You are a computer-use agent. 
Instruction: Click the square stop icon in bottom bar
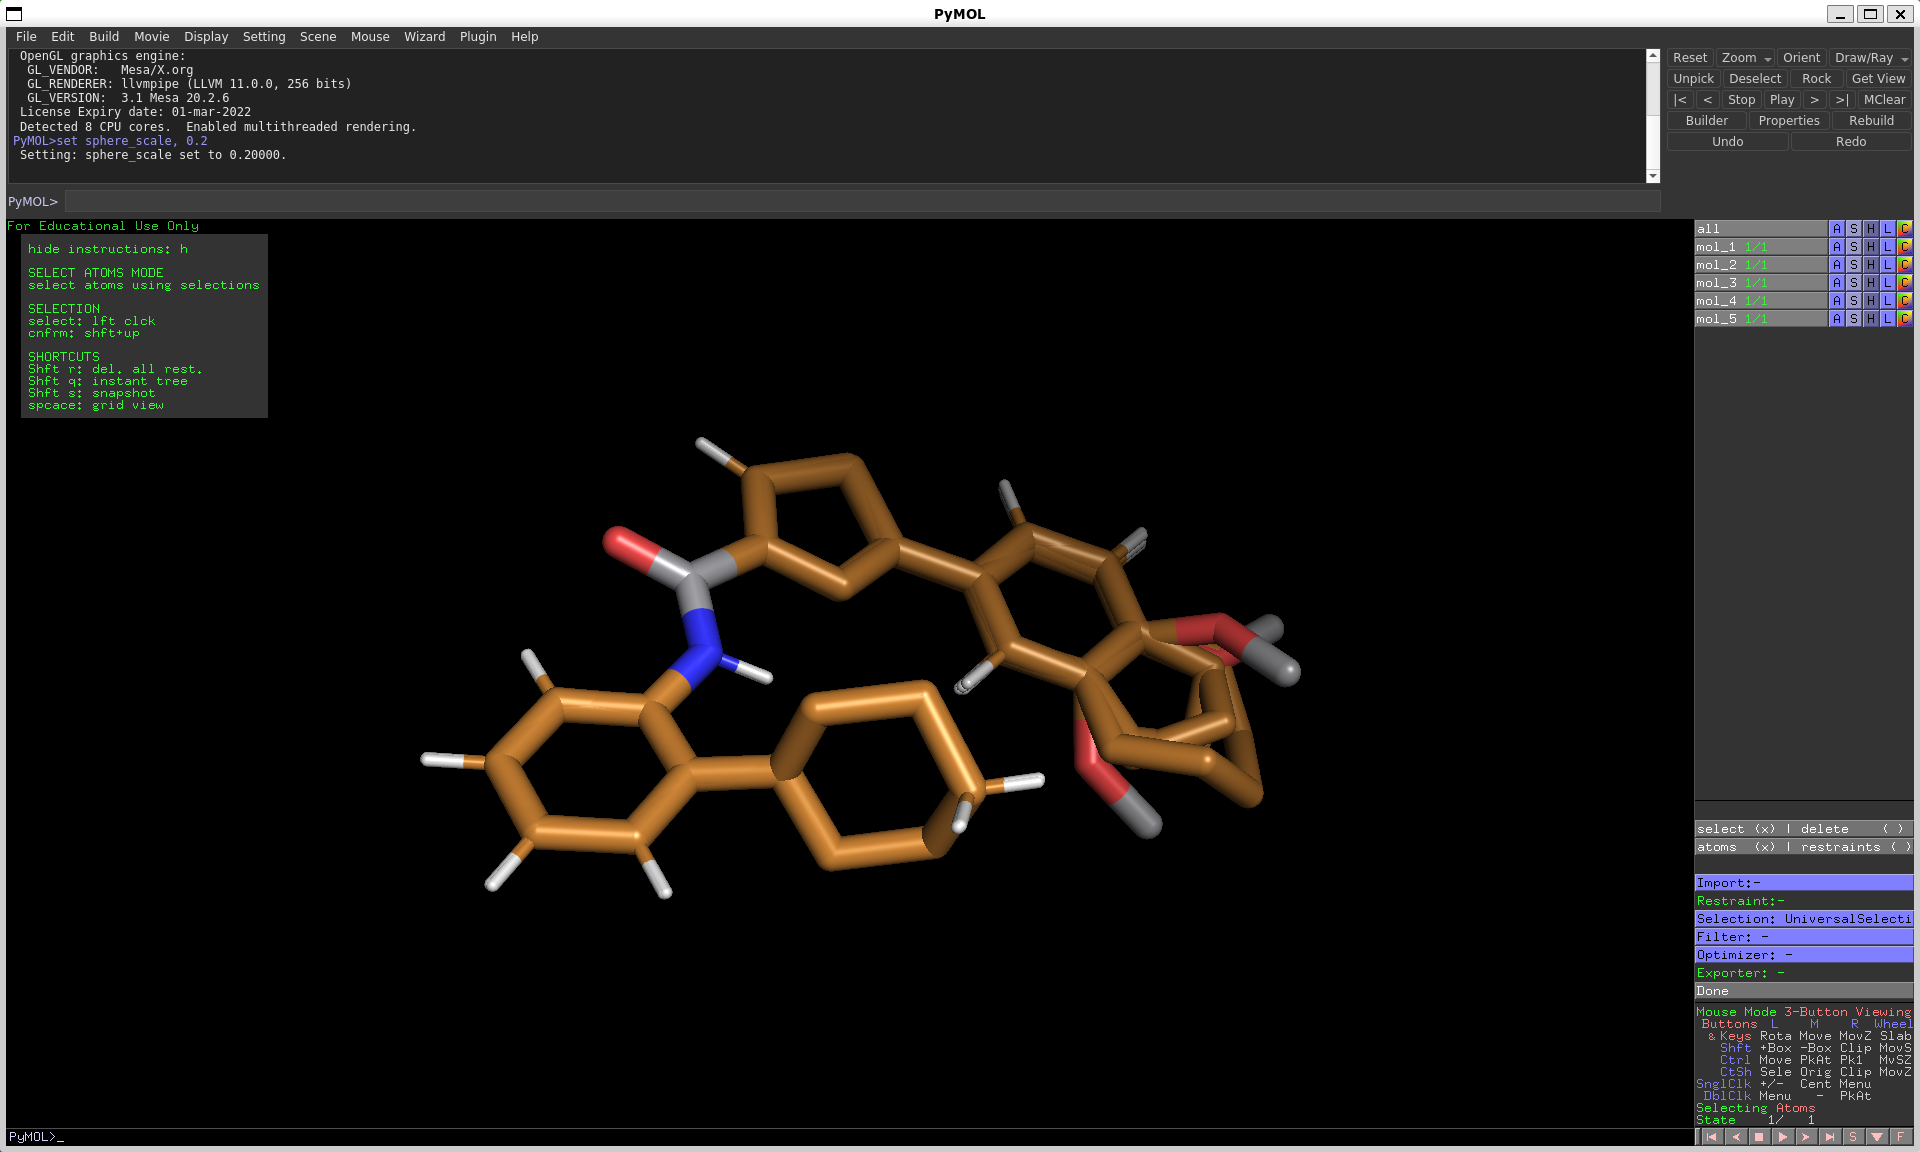(1759, 1137)
